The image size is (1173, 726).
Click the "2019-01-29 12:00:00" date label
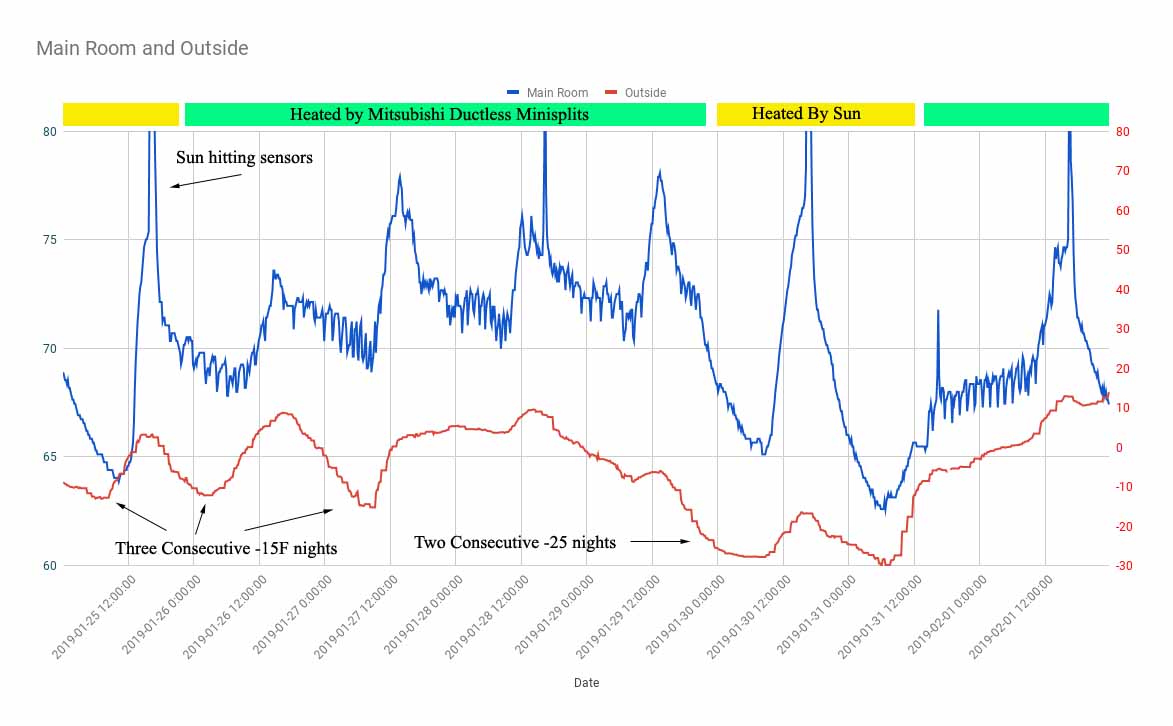(x=617, y=617)
